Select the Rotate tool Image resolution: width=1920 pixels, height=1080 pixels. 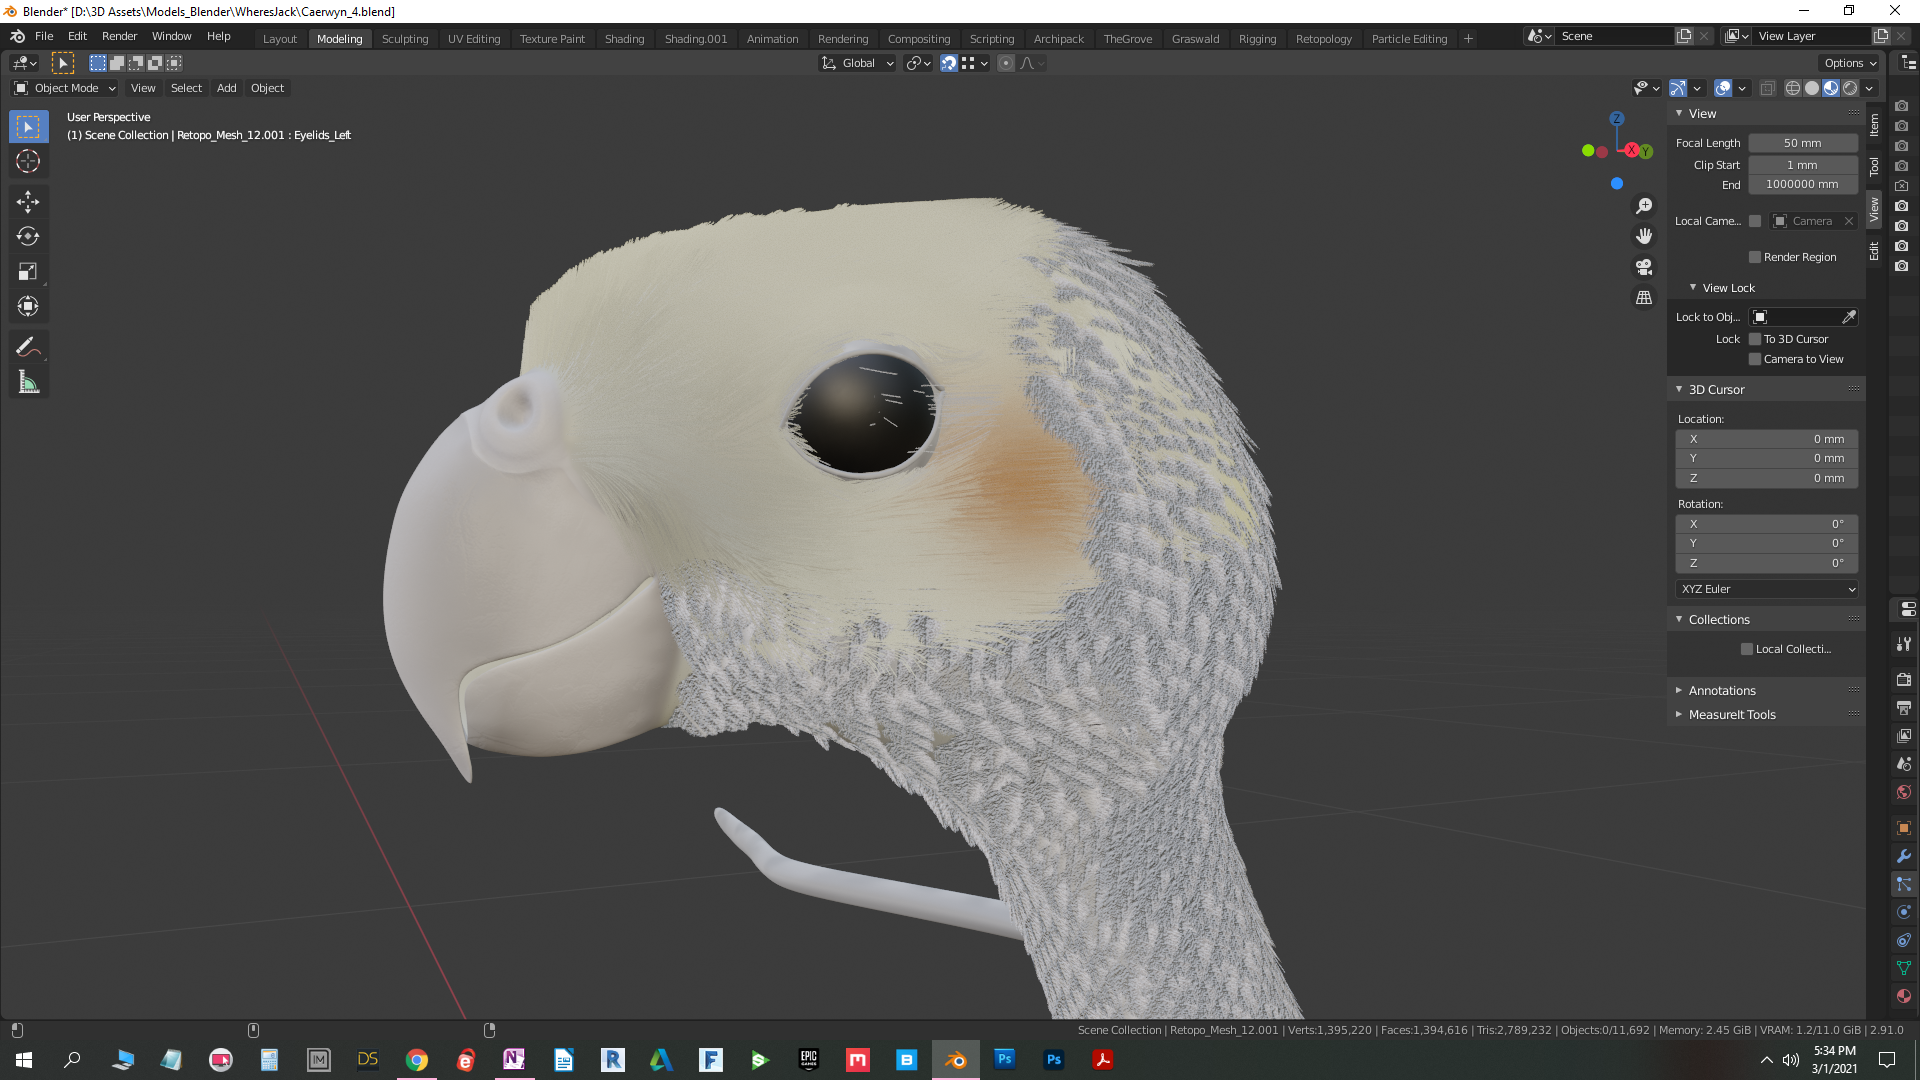click(x=28, y=237)
